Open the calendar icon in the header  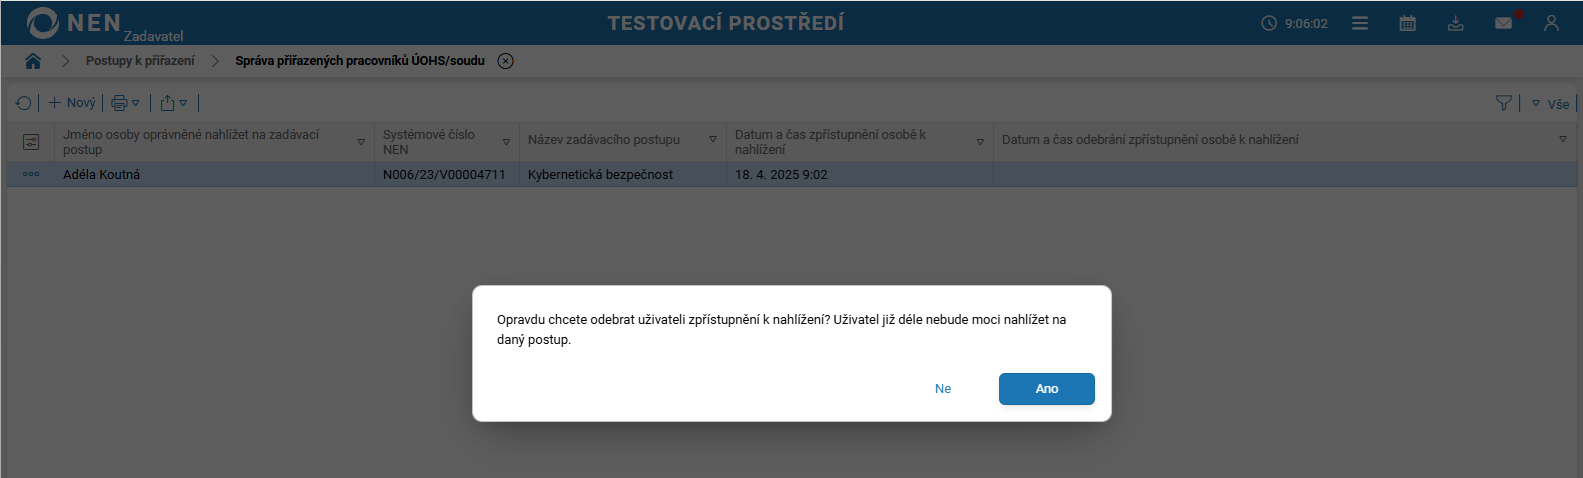click(1407, 23)
